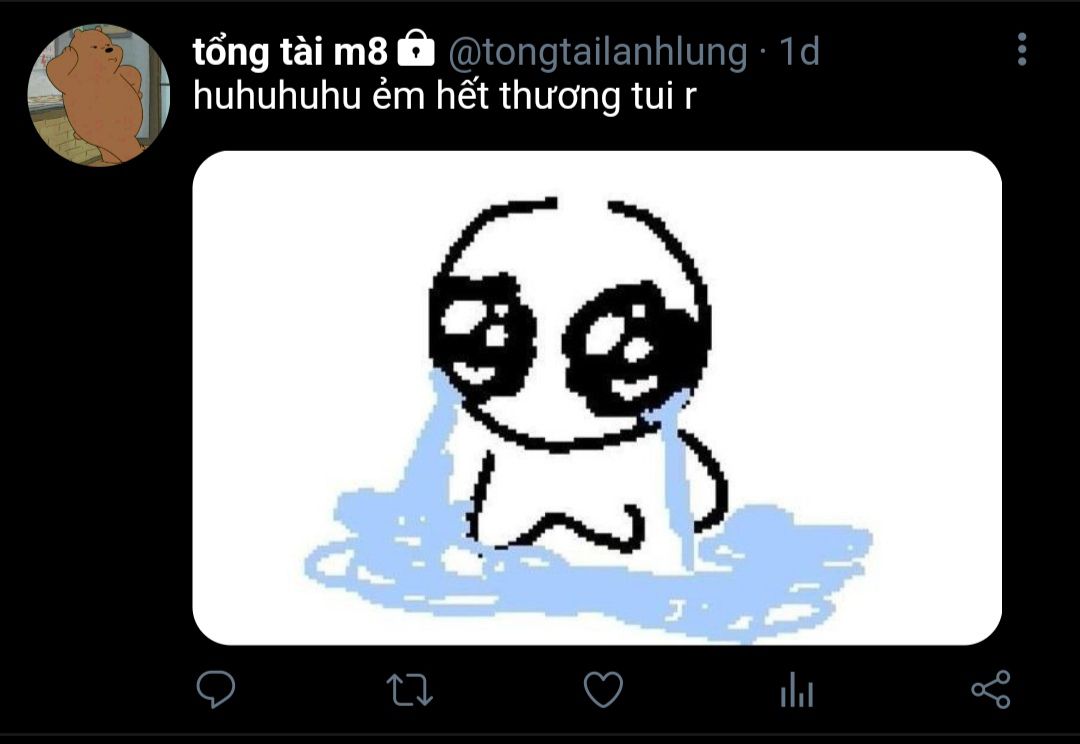Open the tweet via the 1d timestamp
Screen dimensions: 1080x744
click(799, 51)
